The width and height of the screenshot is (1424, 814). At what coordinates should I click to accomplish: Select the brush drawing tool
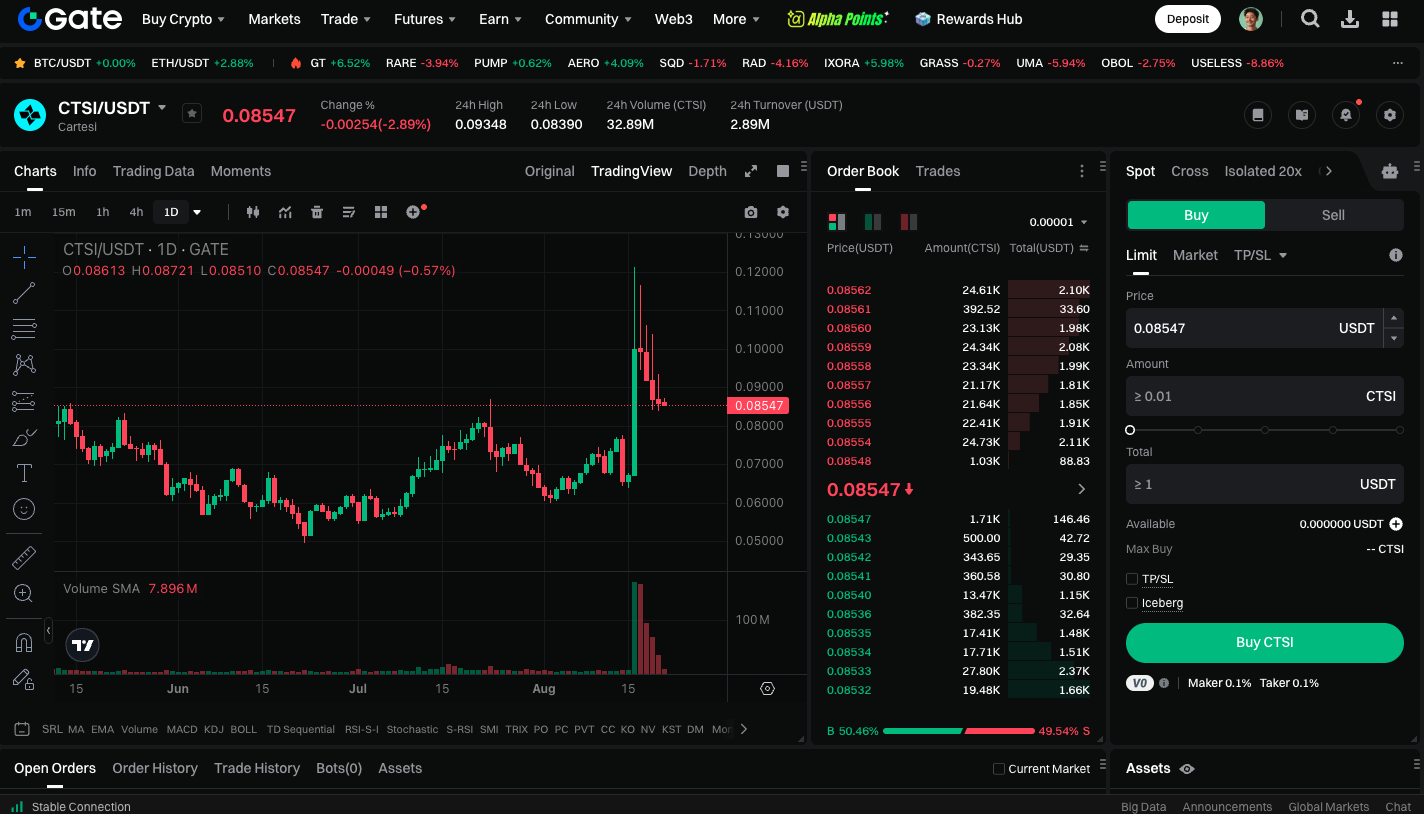pos(24,437)
